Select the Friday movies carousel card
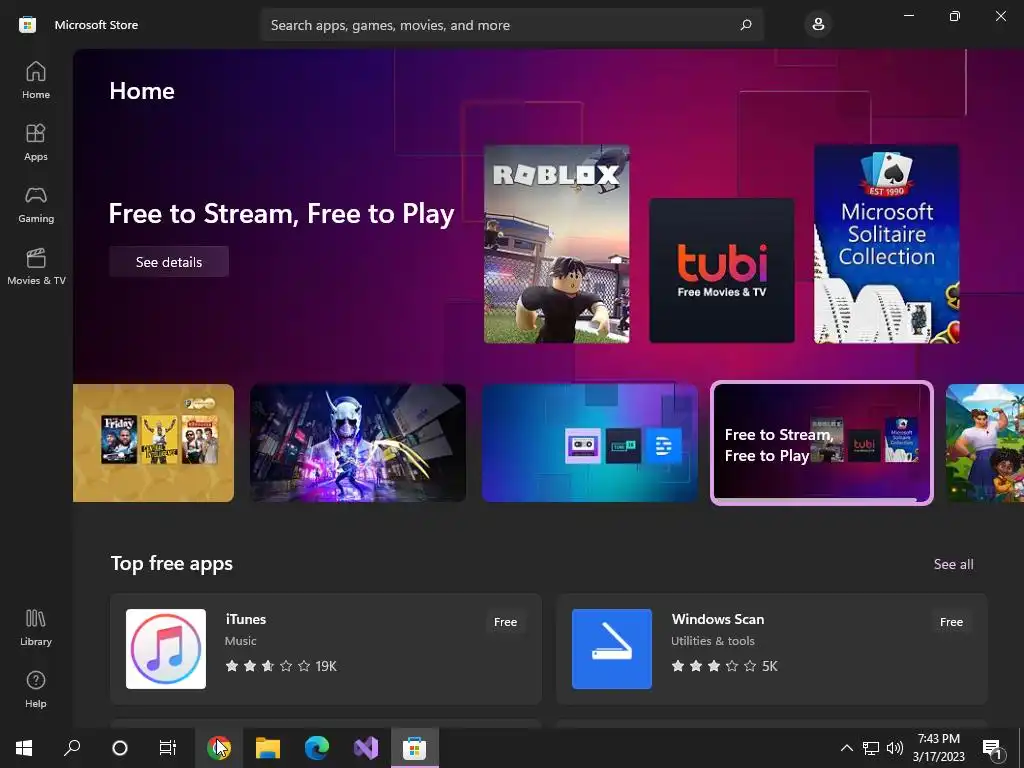The image size is (1024, 768). point(153,443)
